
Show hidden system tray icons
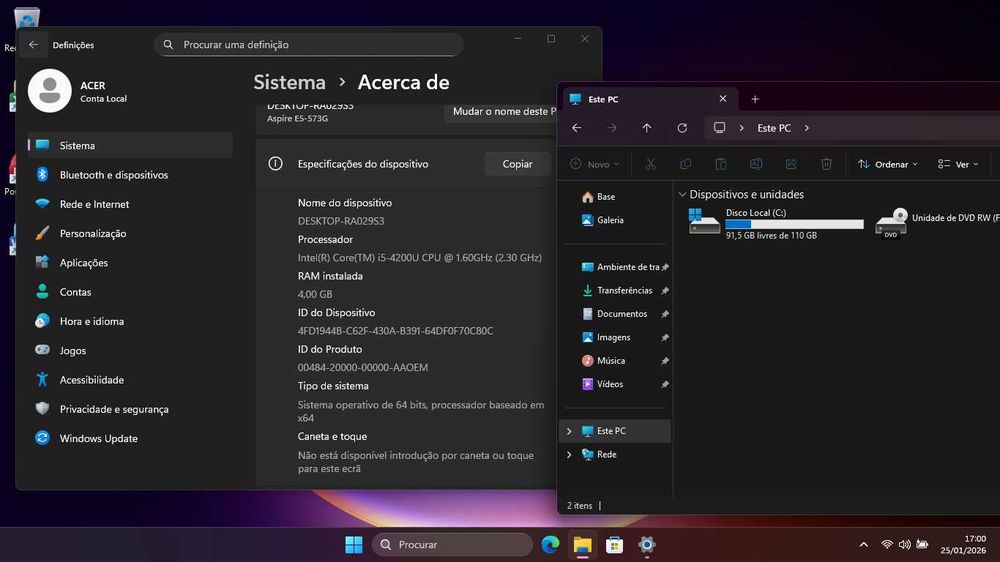(x=864, y=545)
